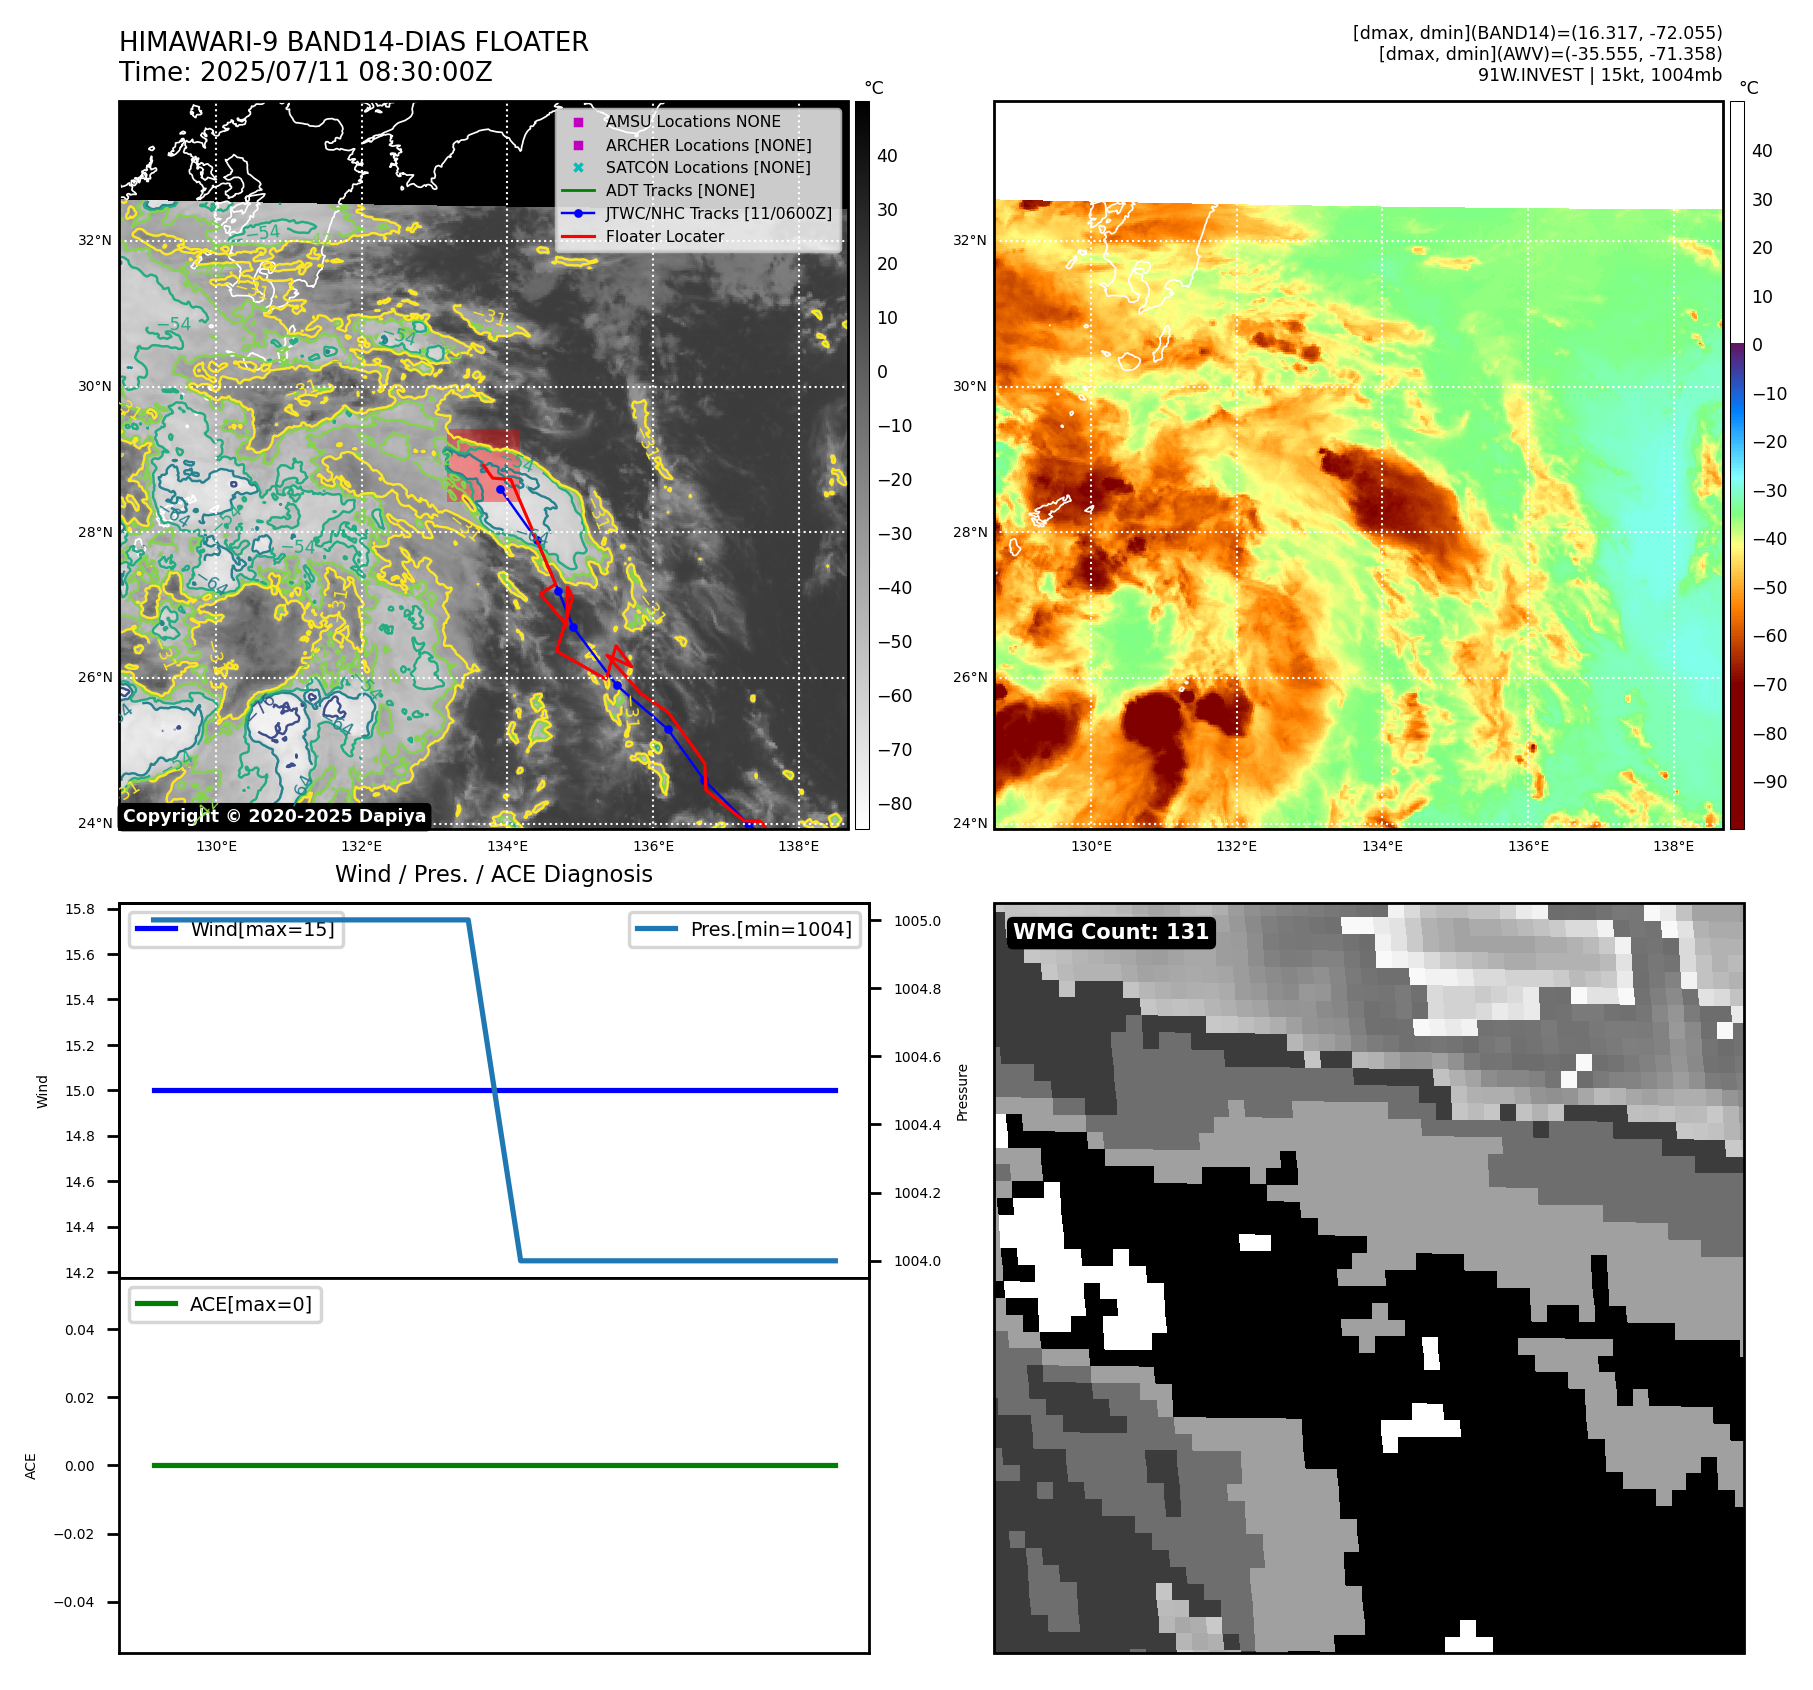Image resolution: width=1813 pixels, height=1690 pixels.
Task: Click the green line sample for ADT Tracks
Action: tap(578, 191)
